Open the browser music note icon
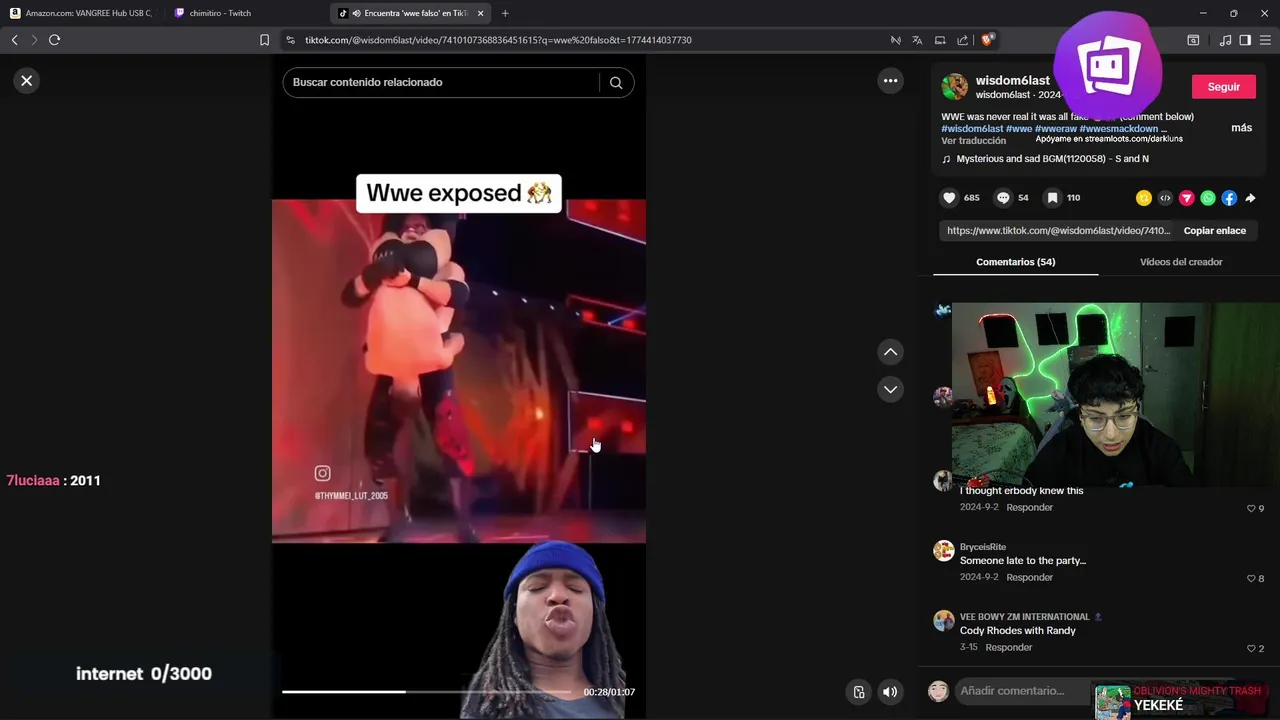This screenshot has width=1280, height=720. (1226, 40)
